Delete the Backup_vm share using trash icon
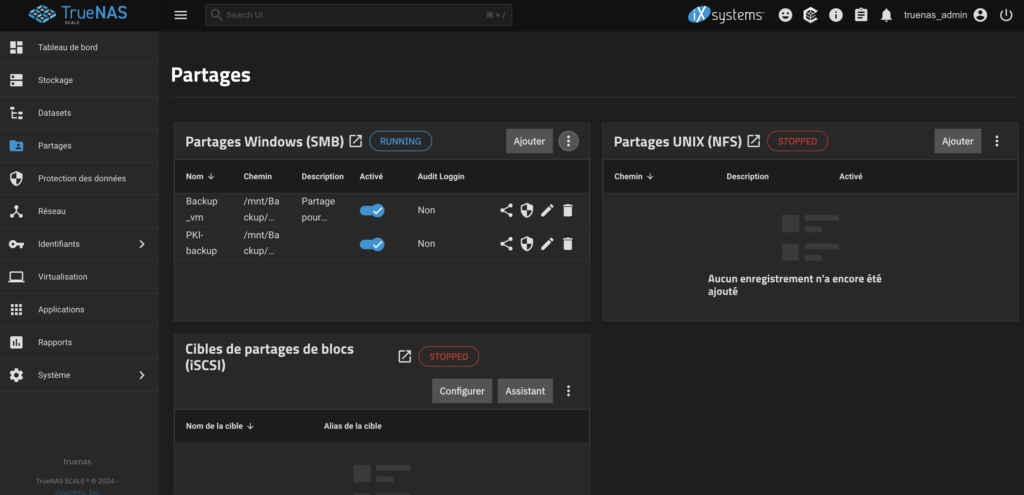The image size is (1024, 495). click(568, 211)
